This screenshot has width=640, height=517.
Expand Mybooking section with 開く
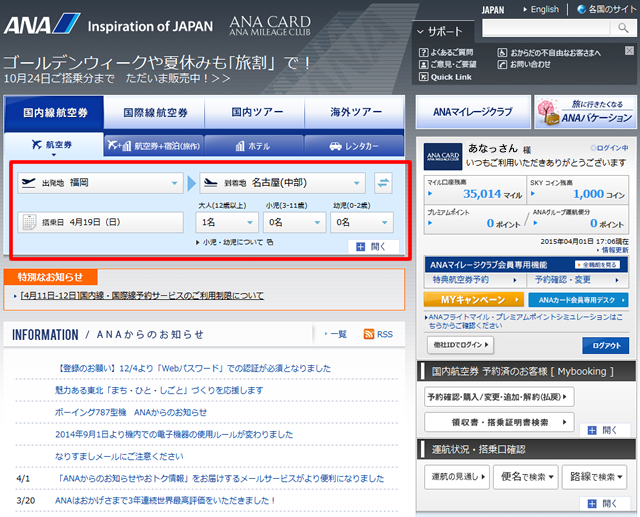point(604,430)
